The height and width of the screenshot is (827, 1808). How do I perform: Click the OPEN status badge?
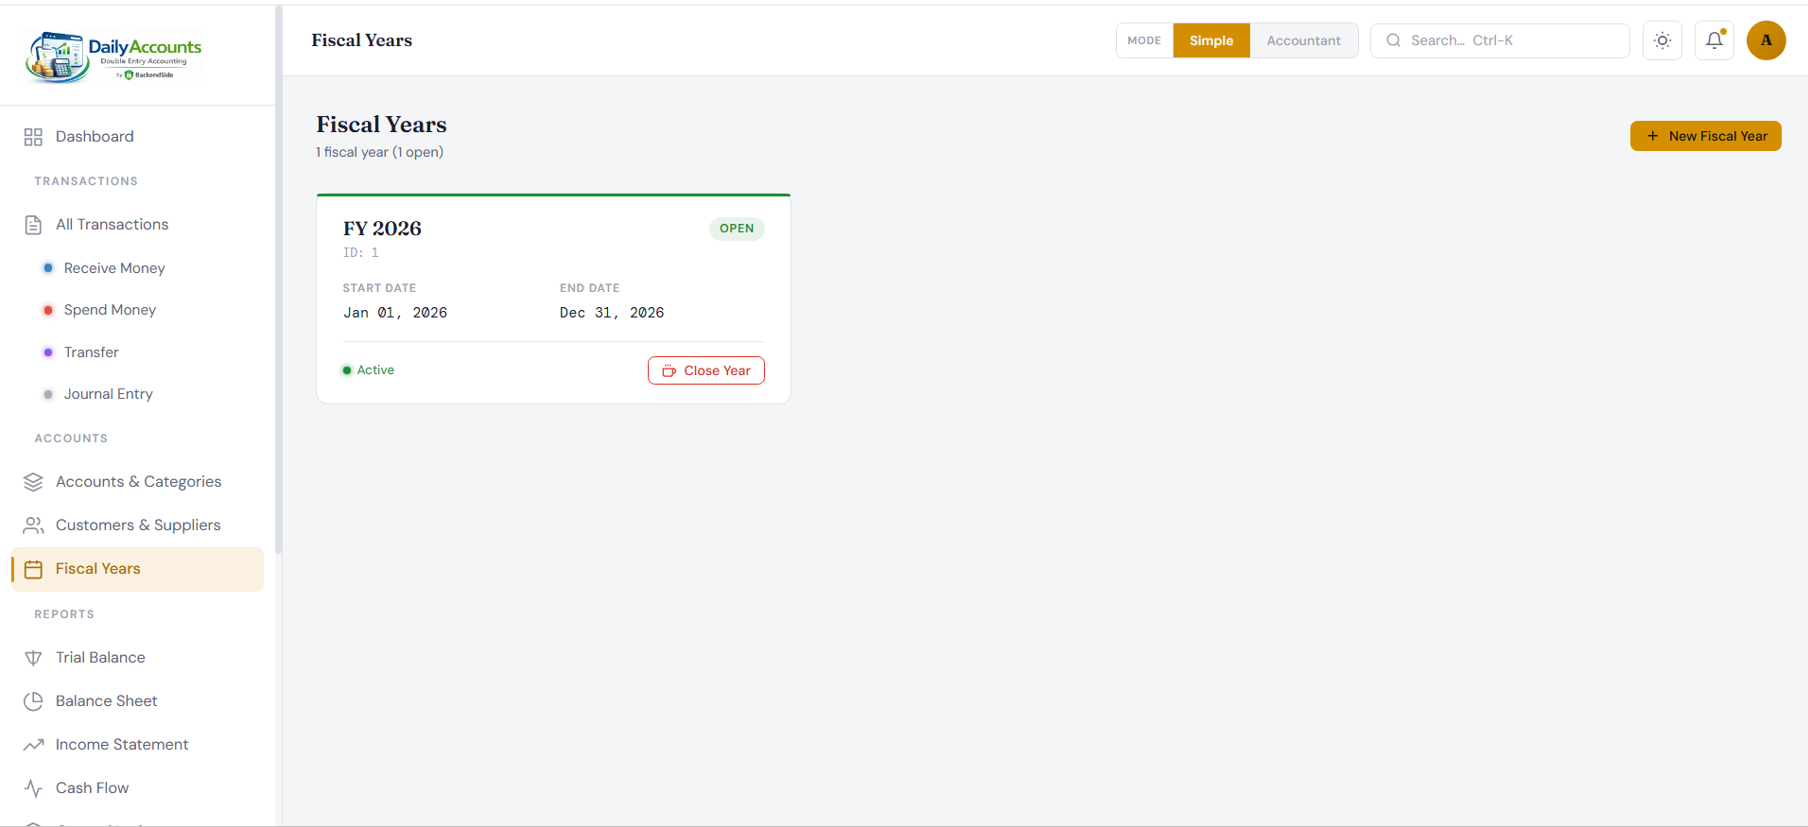coord(737,229)
